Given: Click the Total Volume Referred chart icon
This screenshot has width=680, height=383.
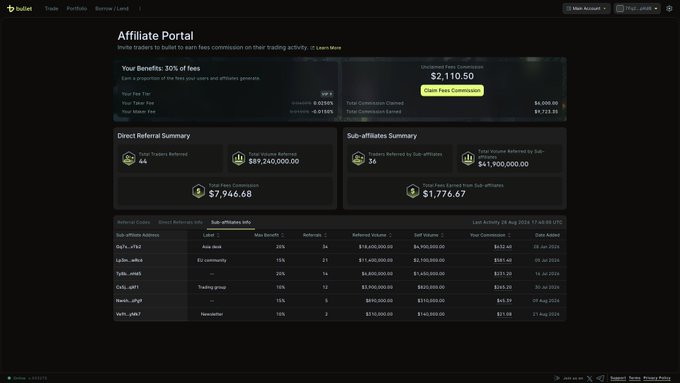Looking at the screenshot, I should (x=239, y=158).
